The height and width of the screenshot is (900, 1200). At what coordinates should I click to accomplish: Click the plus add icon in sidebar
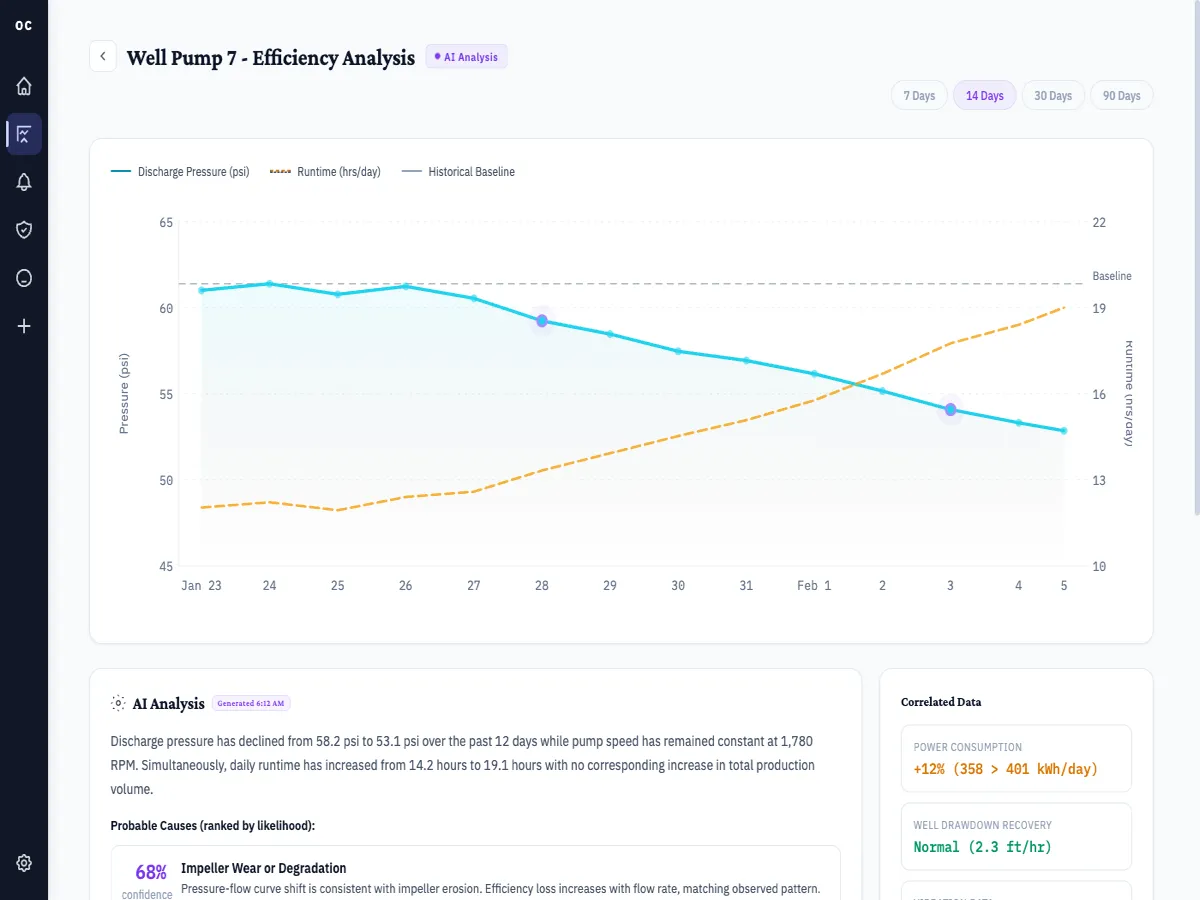pos(24,326)
